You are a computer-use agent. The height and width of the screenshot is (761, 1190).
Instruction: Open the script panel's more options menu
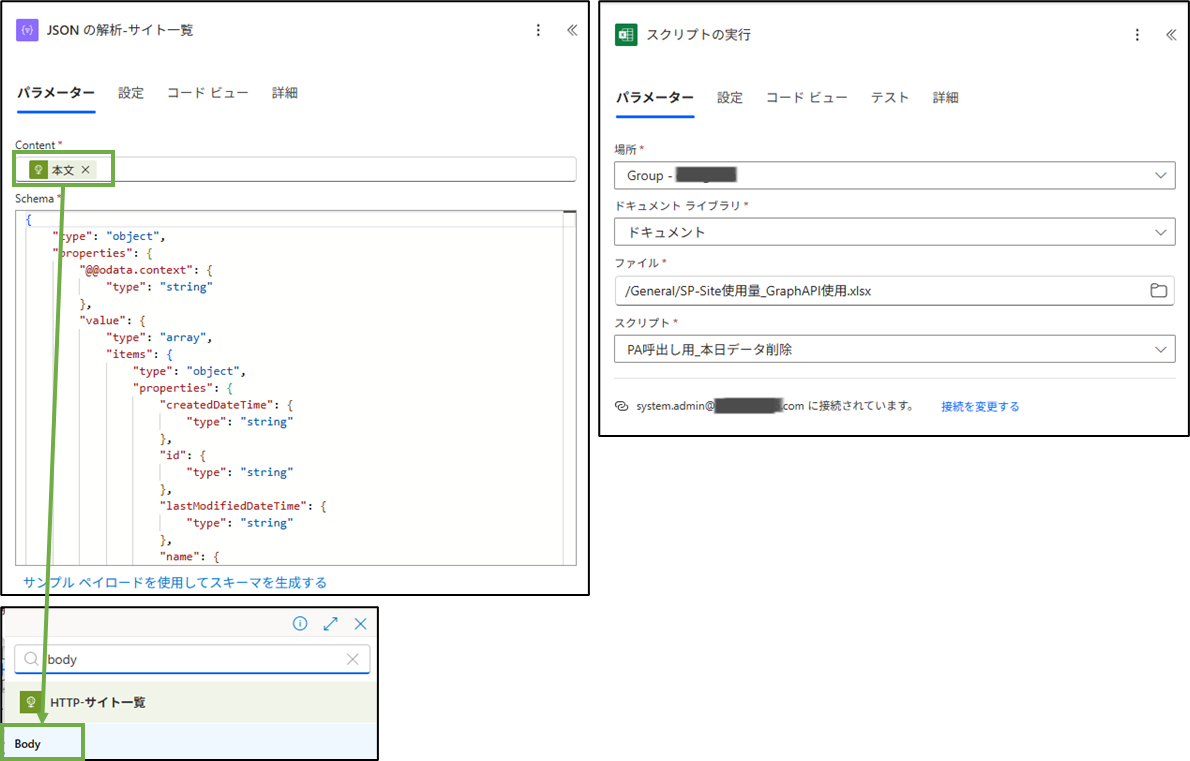[x=1137, y=35]
